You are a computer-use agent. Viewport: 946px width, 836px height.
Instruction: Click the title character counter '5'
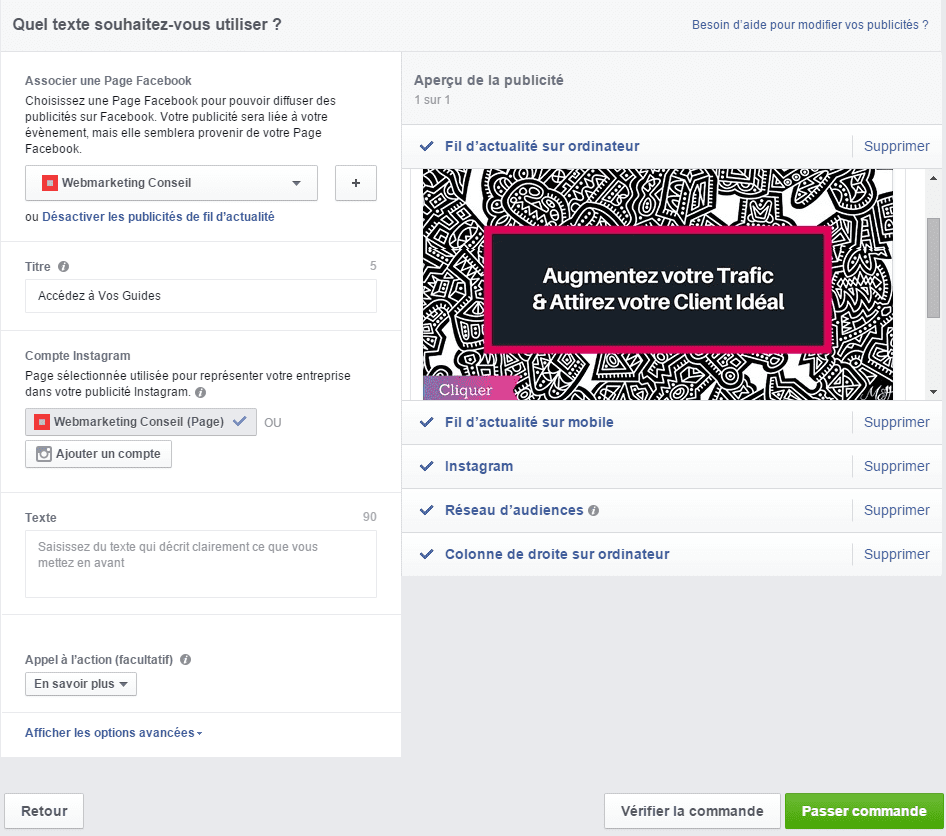[x=373, y=266]
